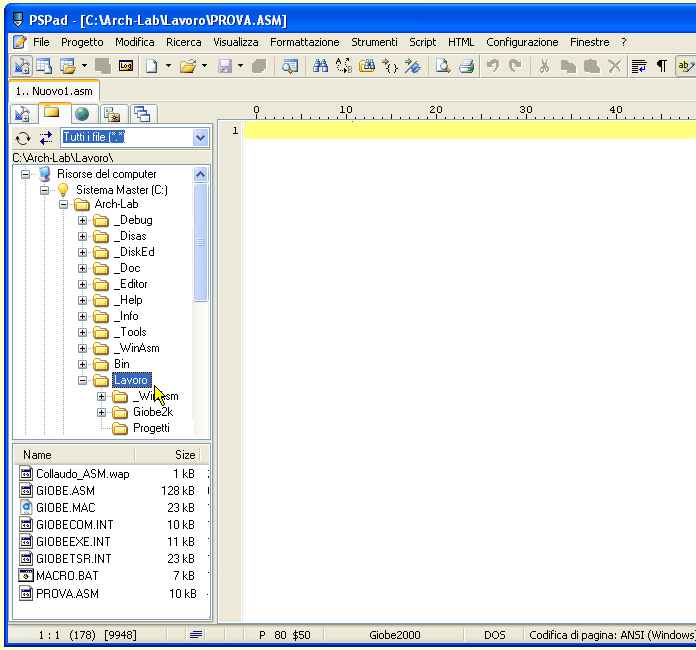Select PROVA.ASM in file list
696x650 pixels.
[x=67, y=594]
